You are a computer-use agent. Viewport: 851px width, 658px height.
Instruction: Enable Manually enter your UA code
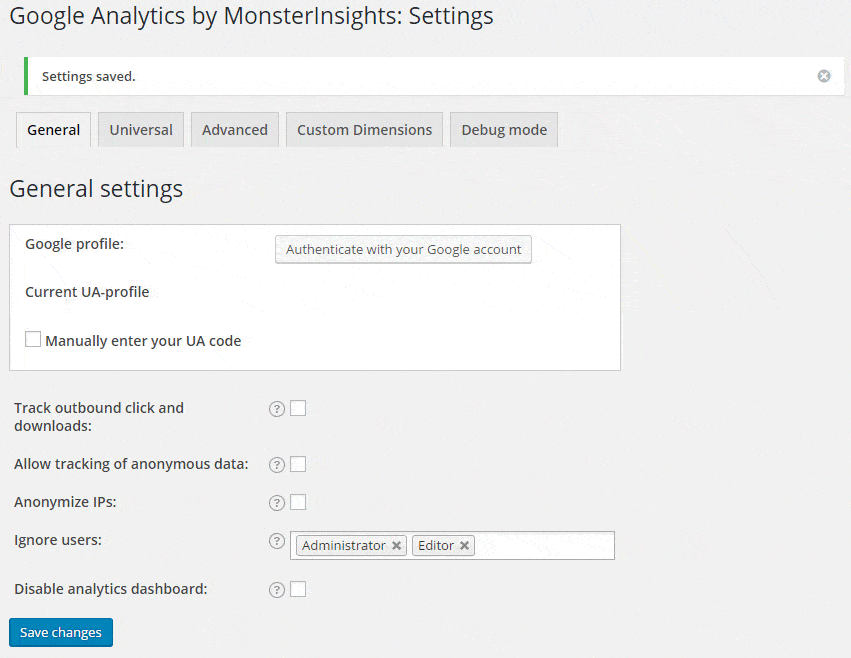tap(33, 339)
